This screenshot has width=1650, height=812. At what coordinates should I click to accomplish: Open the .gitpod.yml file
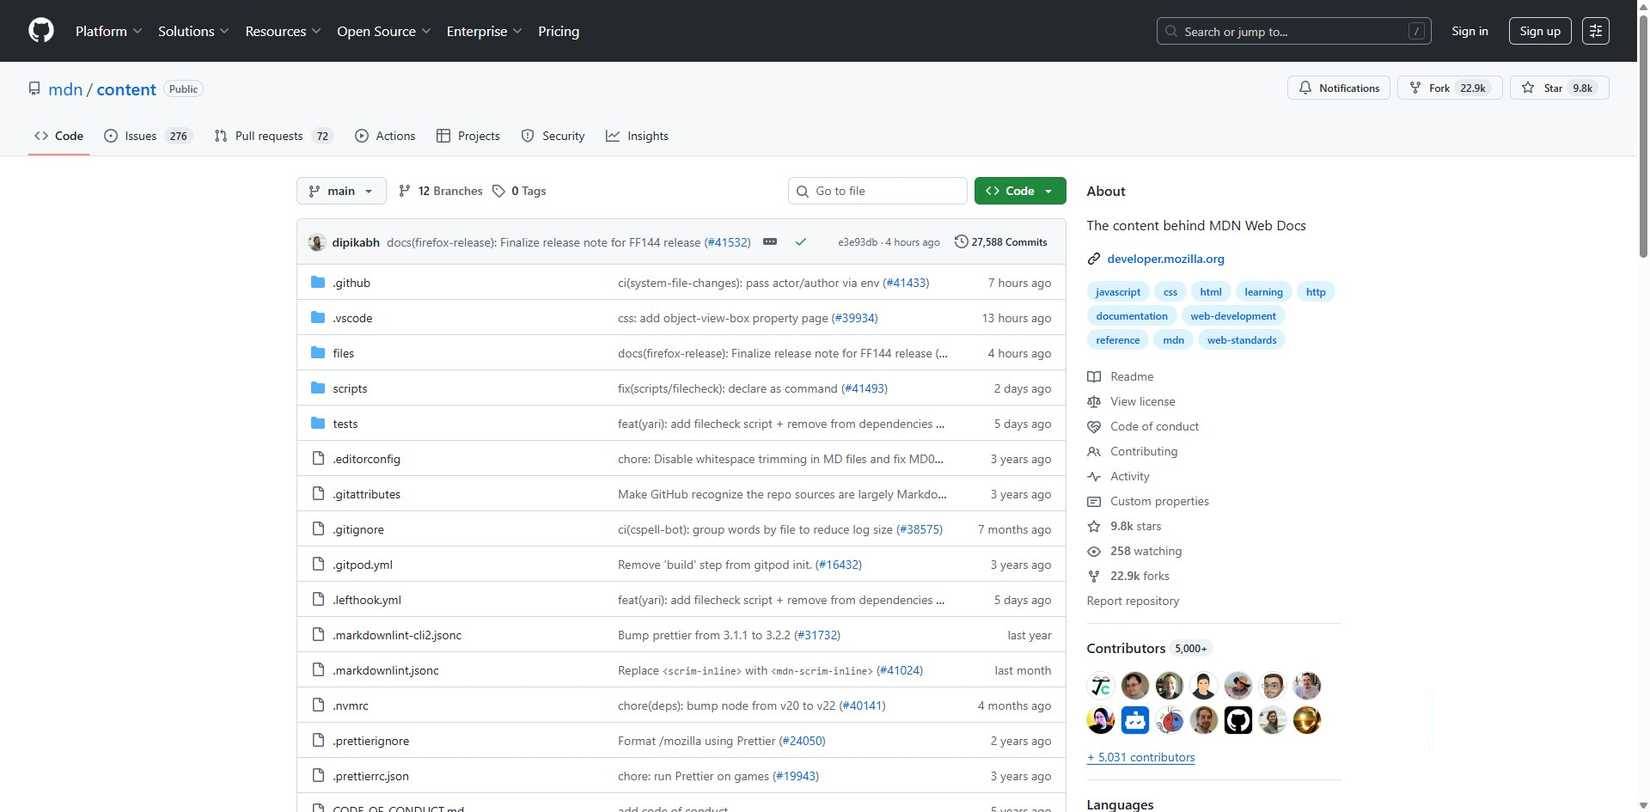tap(363, 565)
